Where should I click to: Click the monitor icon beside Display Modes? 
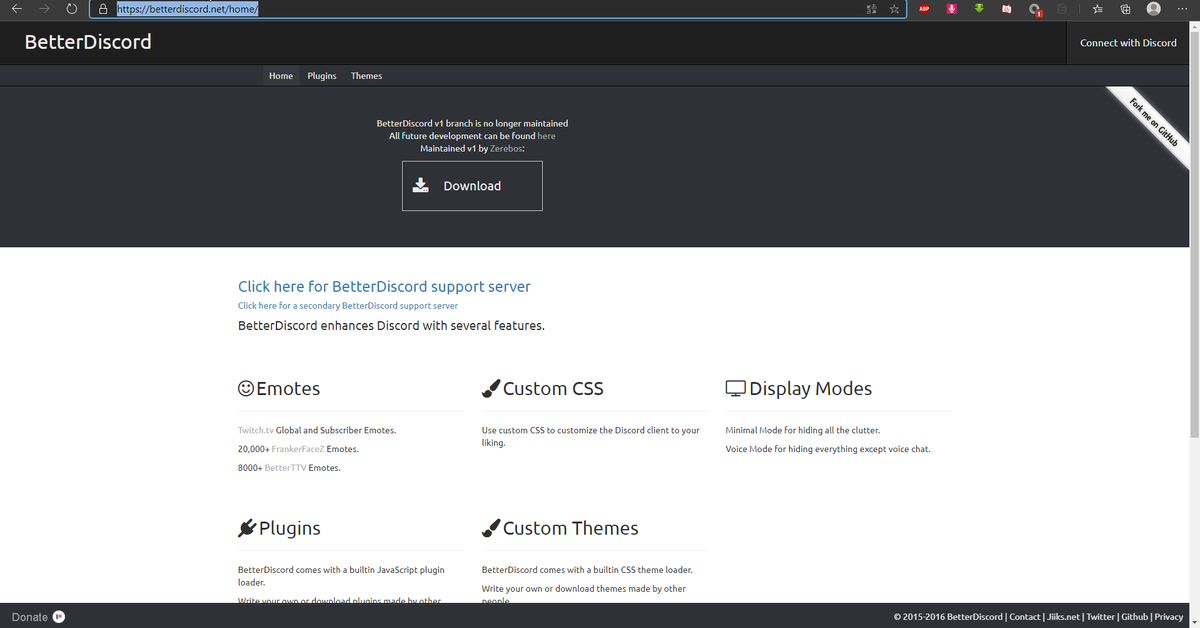735,389
